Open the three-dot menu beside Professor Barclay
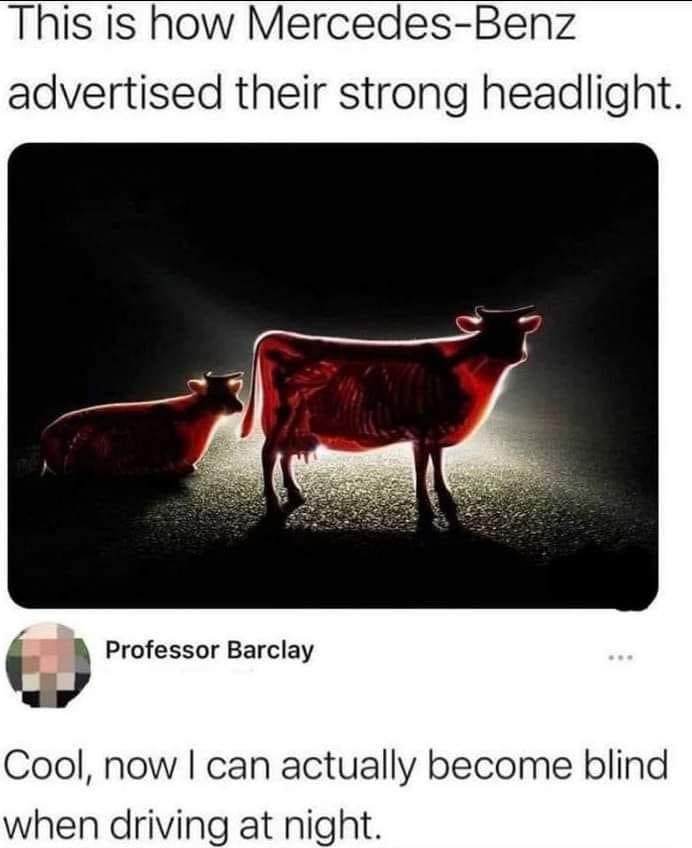 pyautogui.click(x=620, y=658)
